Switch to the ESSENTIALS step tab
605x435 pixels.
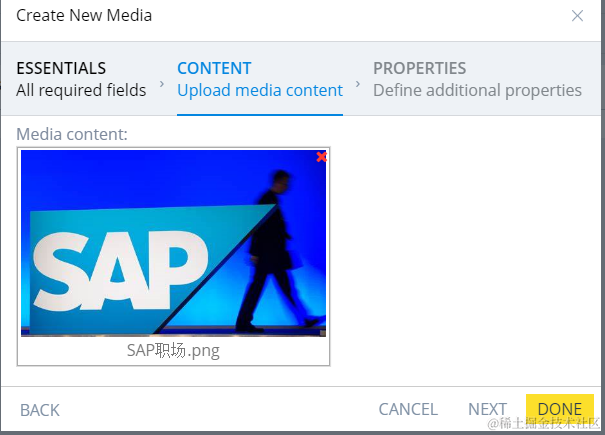pos(81,79)
